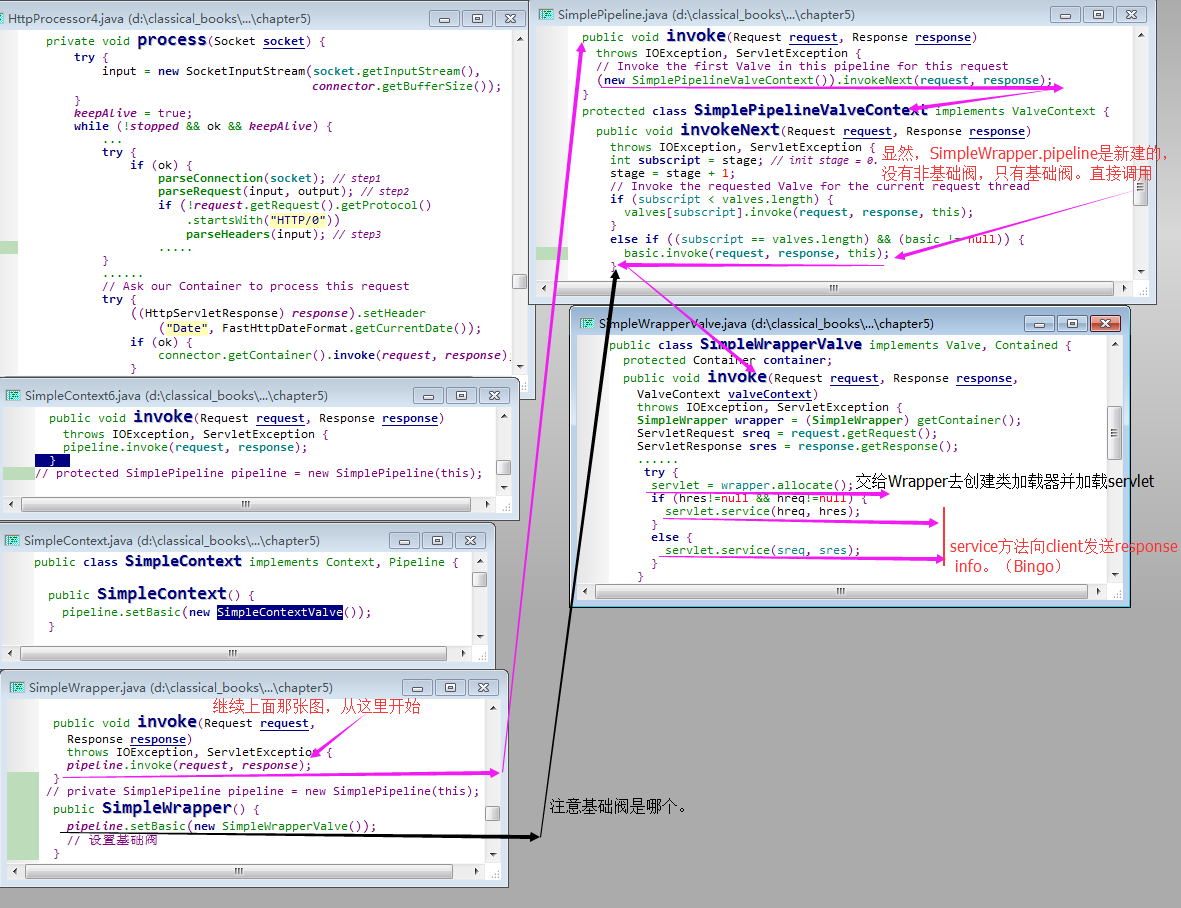Screen dimensions: 1181x908
Task: Click the SimpleContext.java window file icon
Action: (x=12, y=541)
